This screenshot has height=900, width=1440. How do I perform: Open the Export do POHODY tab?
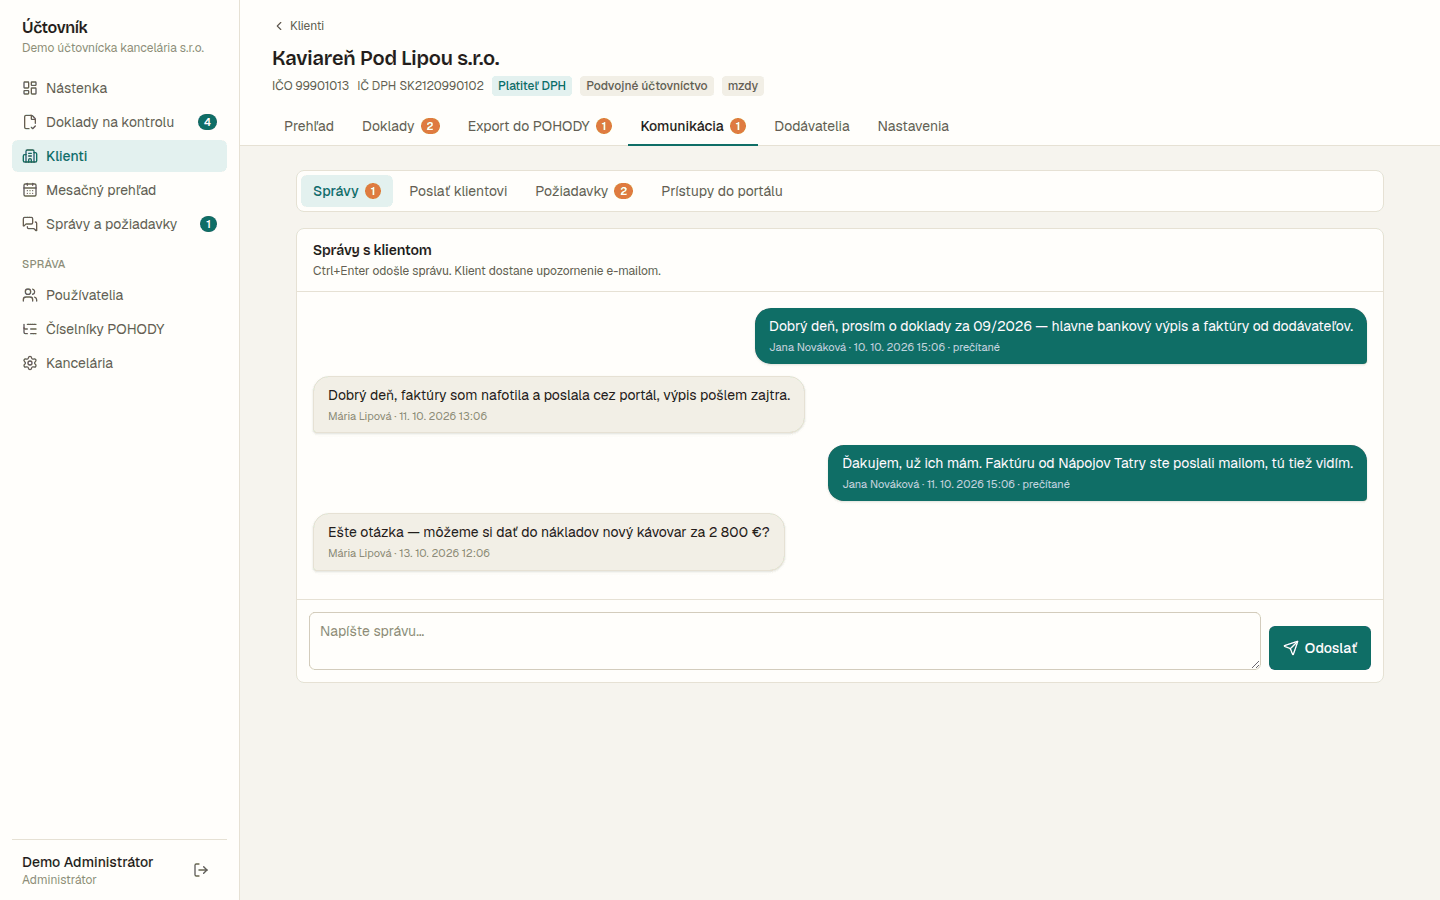tap(540, 126)
